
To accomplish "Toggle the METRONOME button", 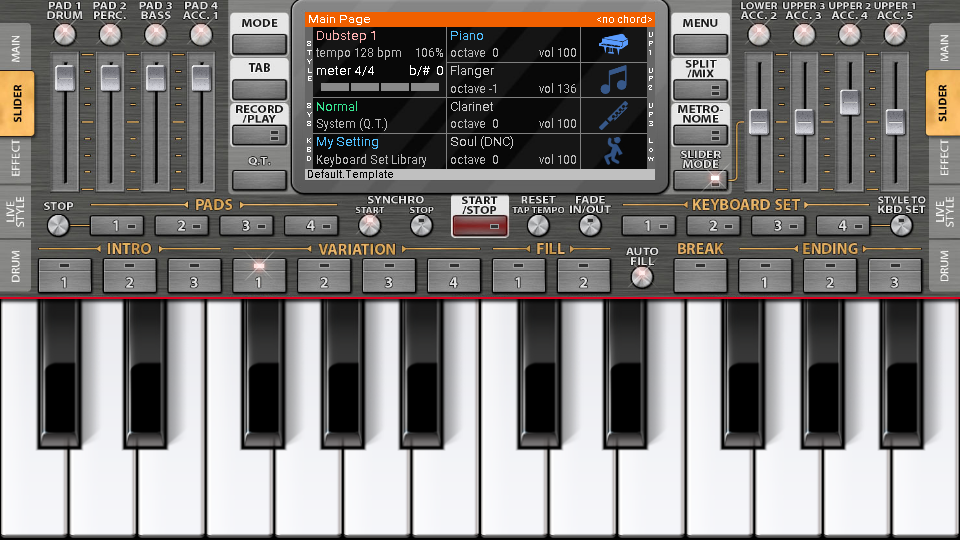I will (x=700, y=135).
